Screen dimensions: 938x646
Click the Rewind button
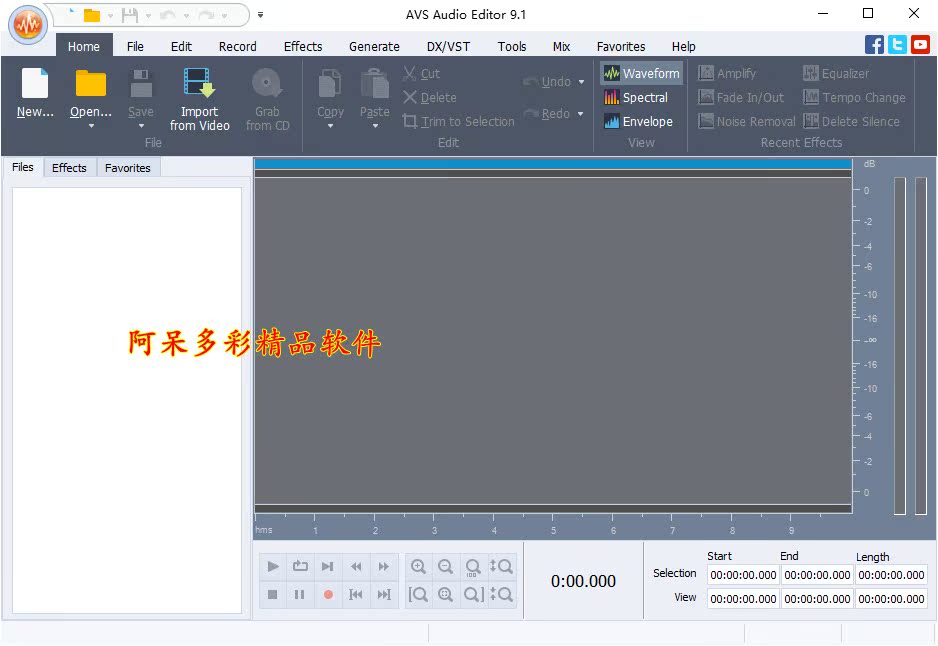click(356, 566)
